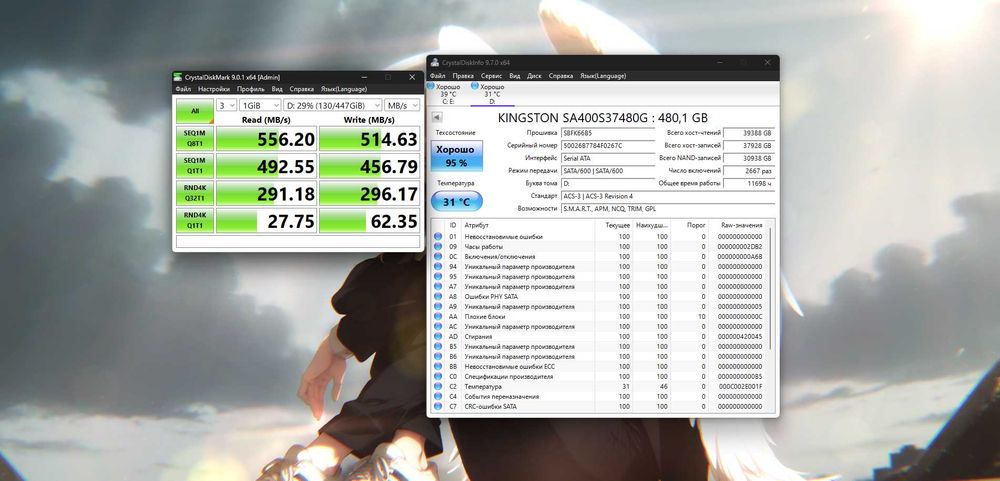Select the D: disk tab at 31 °C
Screen dimensions: 1000x481
[492, 94]
